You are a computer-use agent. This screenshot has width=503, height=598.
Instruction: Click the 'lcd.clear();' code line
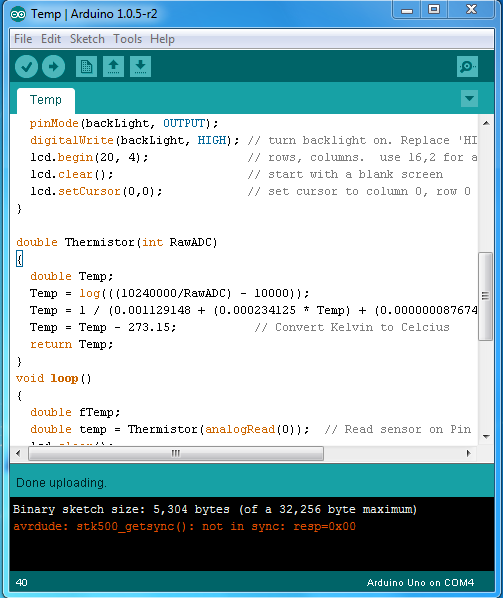pos(72,175)
